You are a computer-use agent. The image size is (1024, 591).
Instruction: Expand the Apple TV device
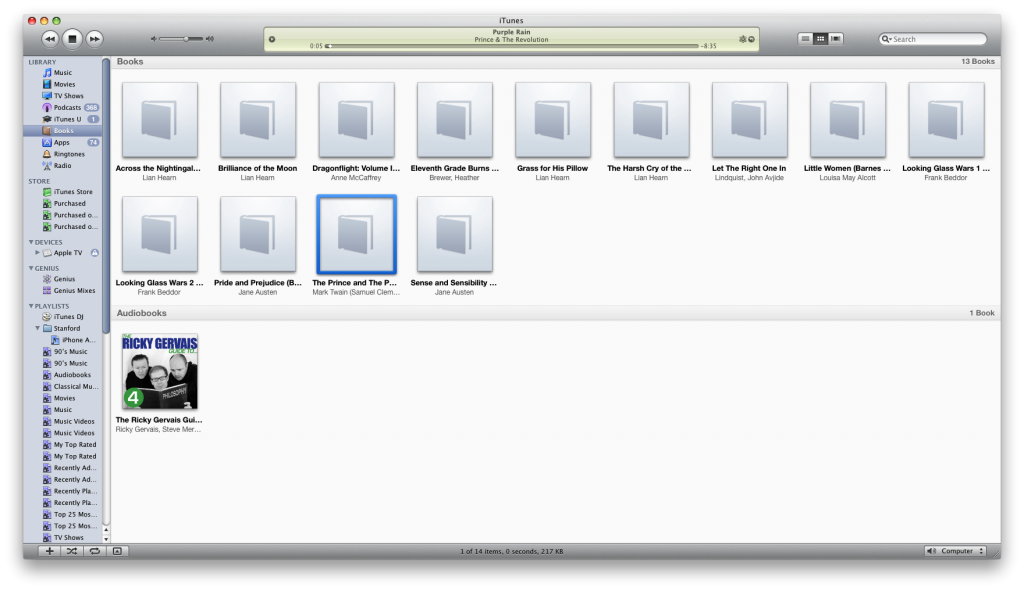(x=37, y=253)
